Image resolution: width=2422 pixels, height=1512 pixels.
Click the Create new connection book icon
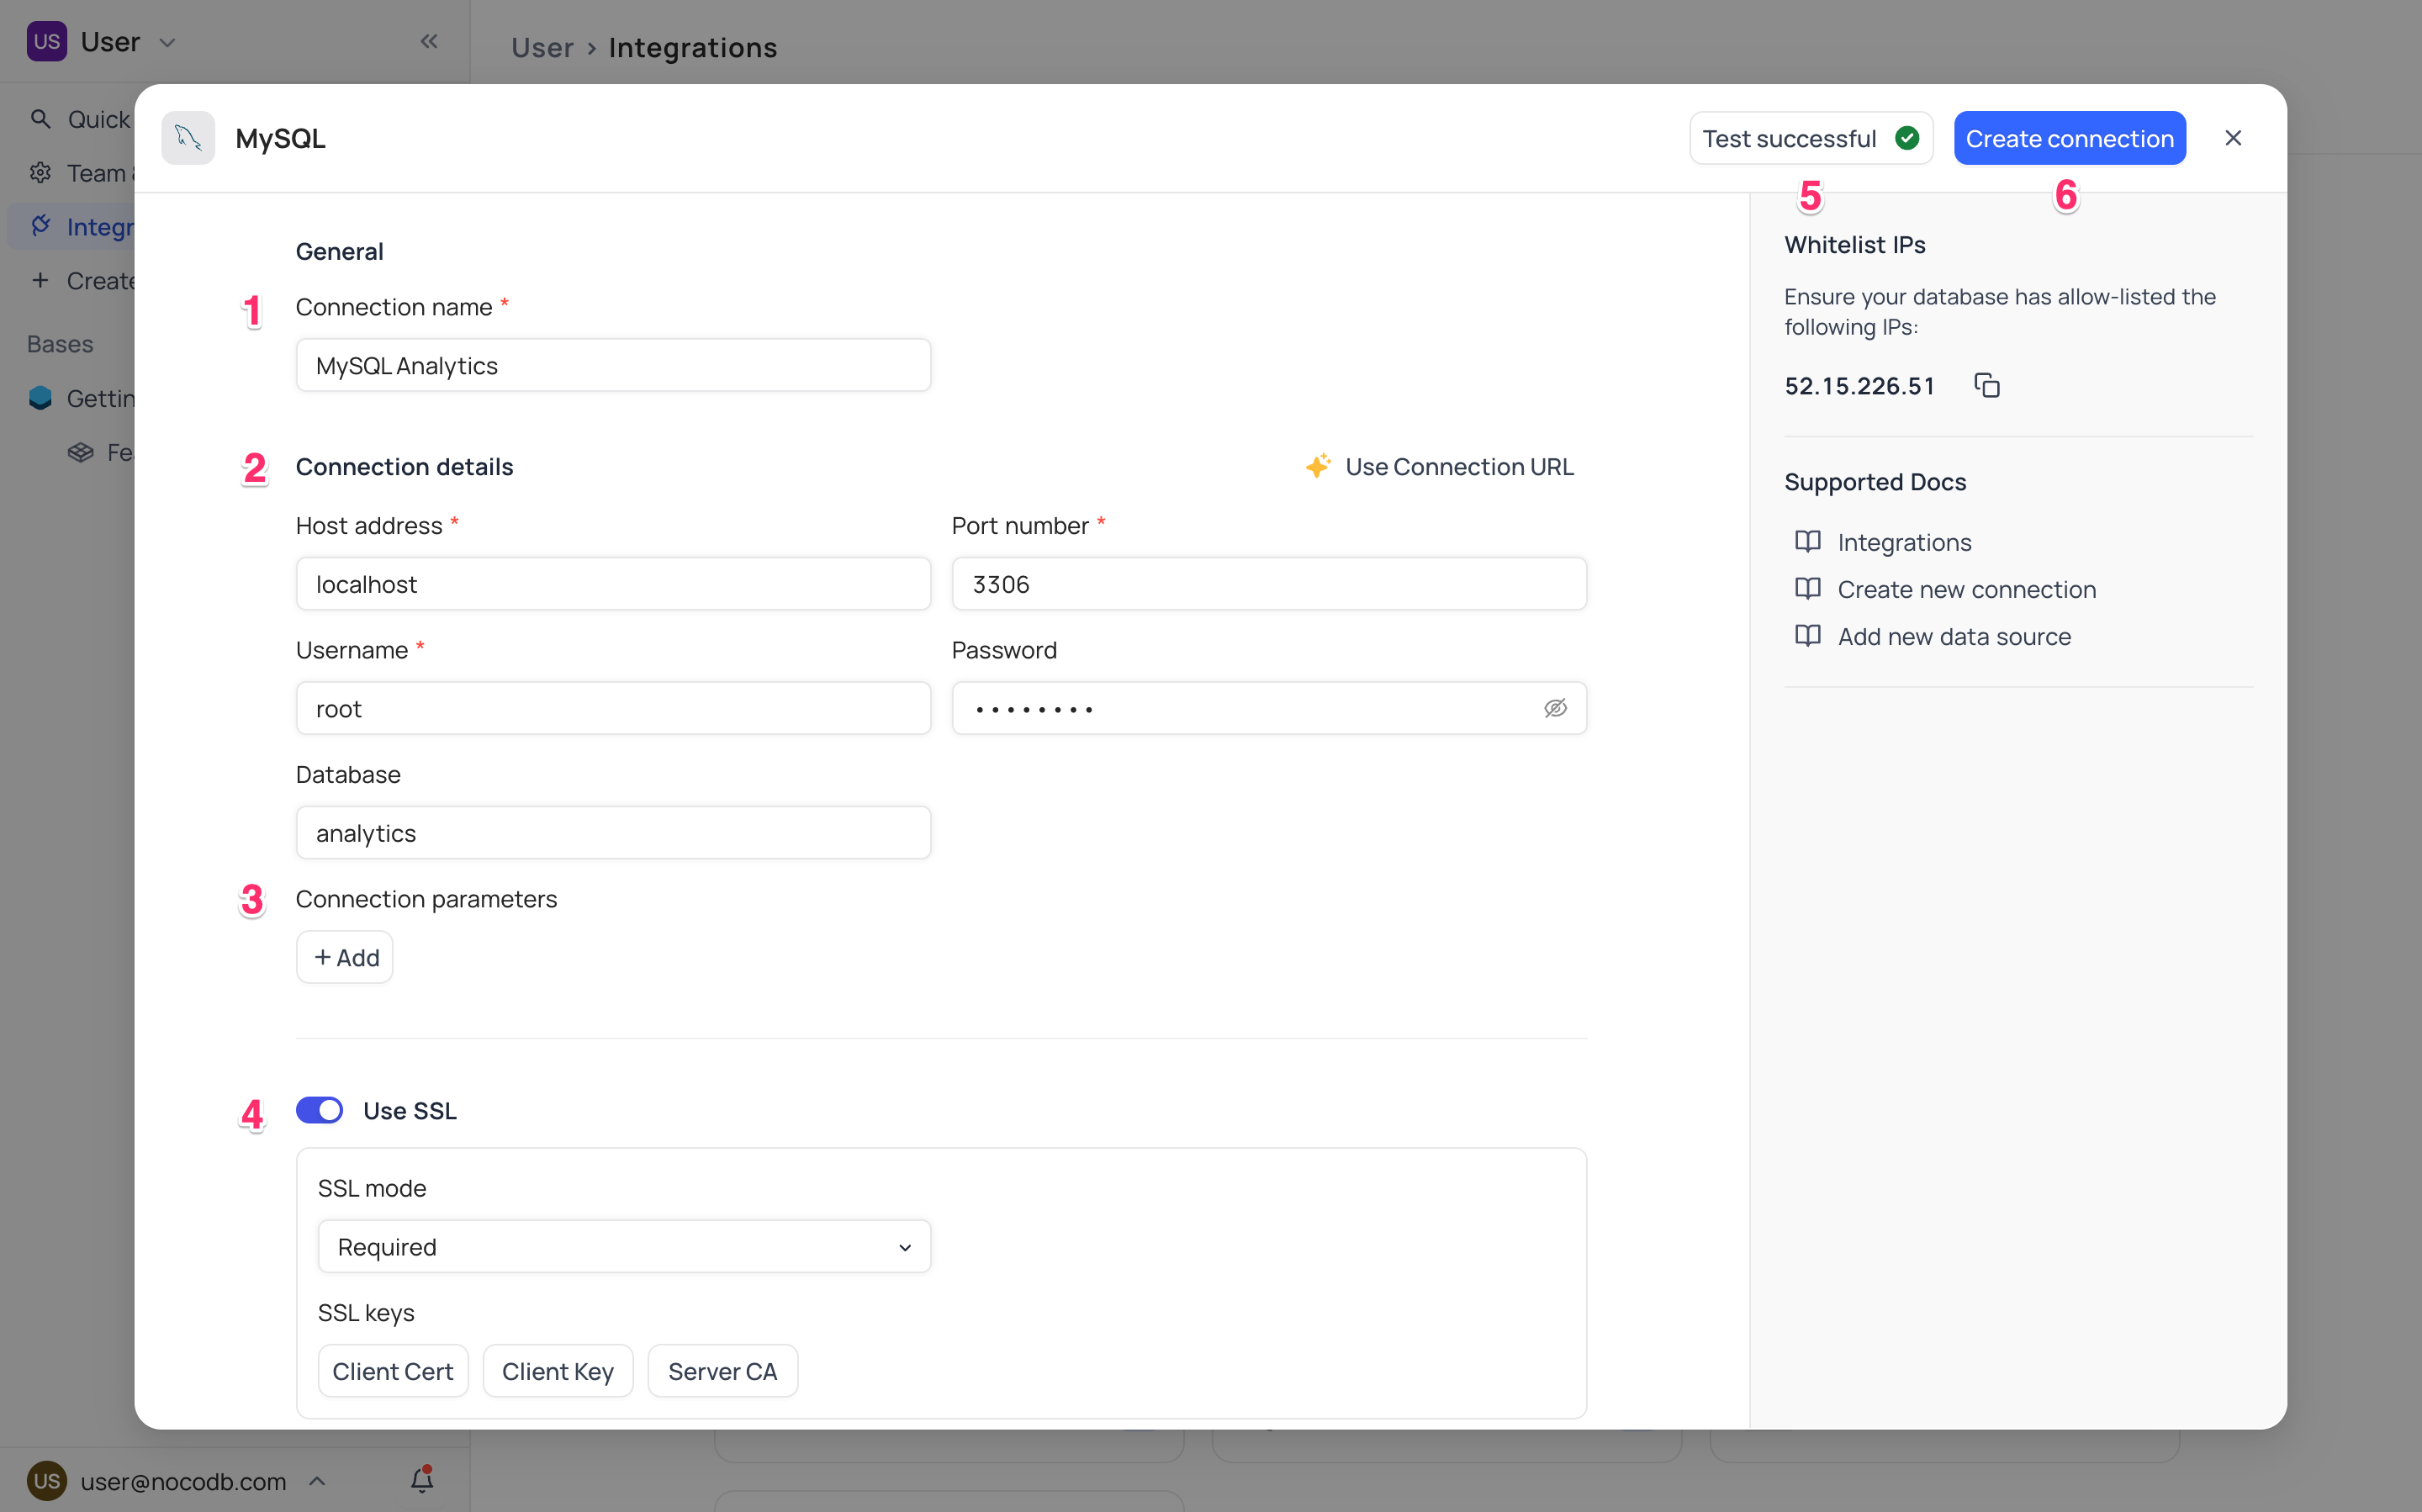click(x=1807, y=589)
